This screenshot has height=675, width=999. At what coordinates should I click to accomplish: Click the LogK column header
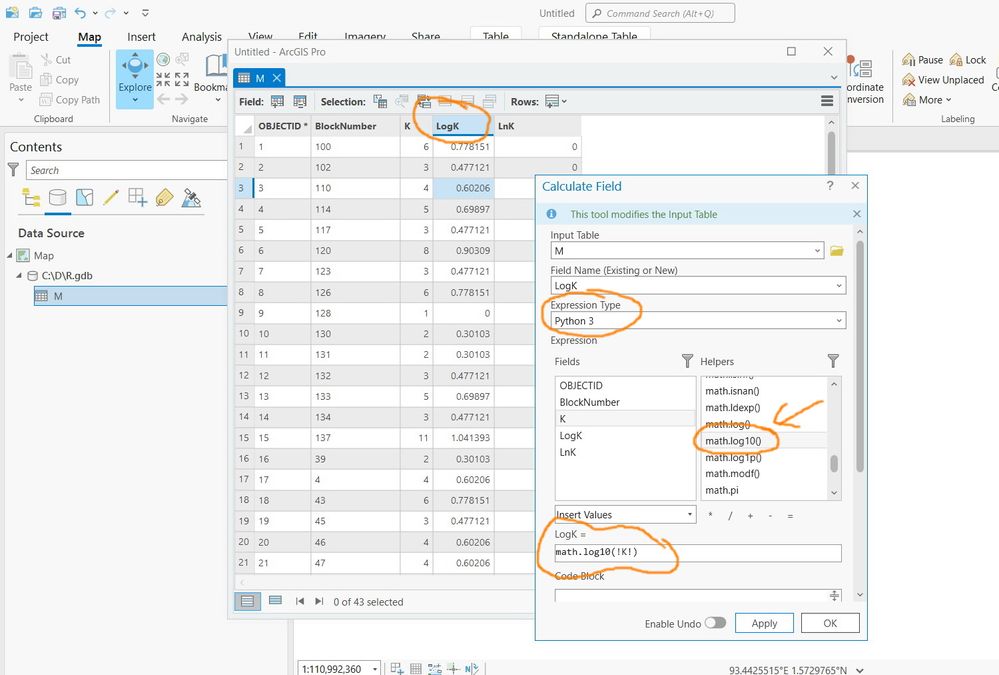point(463,126)
